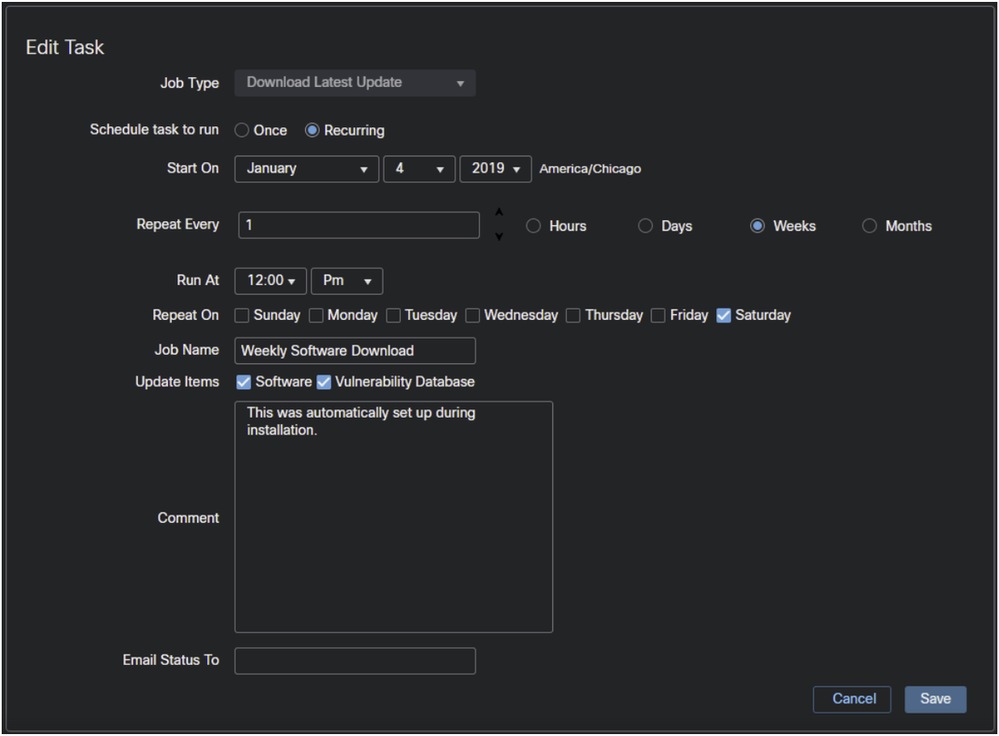Select the Months radio button
This screenshot has width=999, height=736.
click(869, 226)
